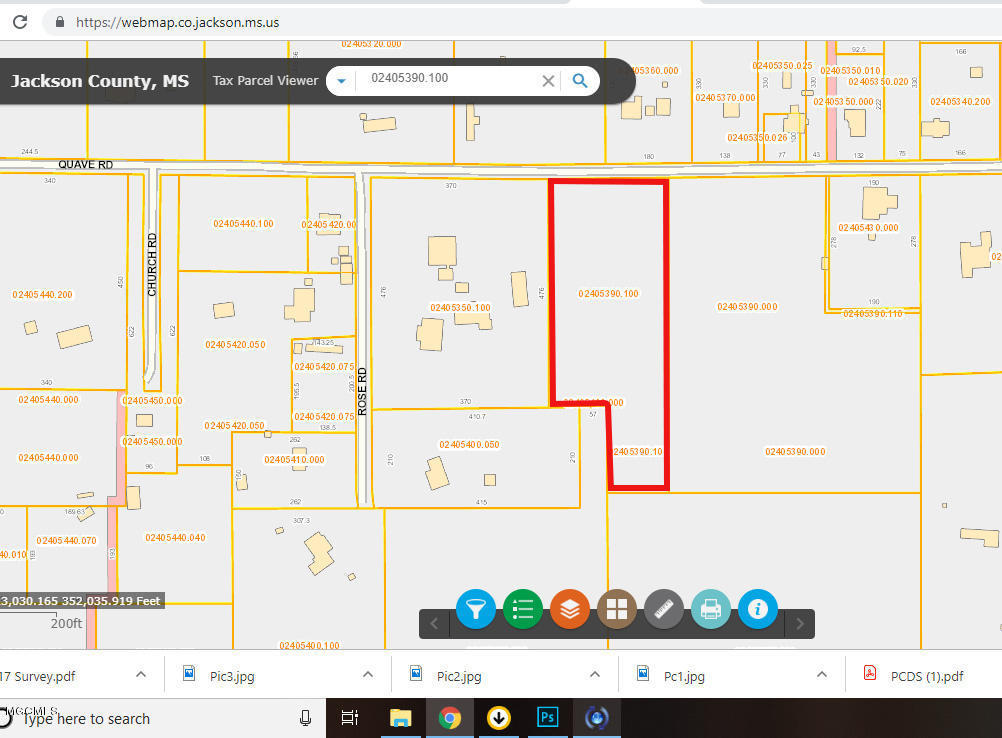Switch to Chrome in the taskbar

450,718
